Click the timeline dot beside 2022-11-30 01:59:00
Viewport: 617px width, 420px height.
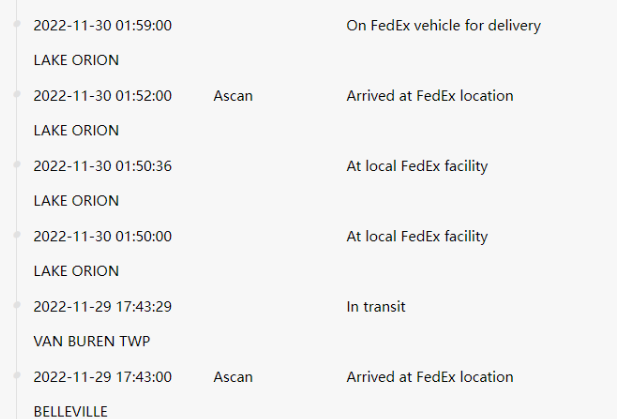click(17, 23)
